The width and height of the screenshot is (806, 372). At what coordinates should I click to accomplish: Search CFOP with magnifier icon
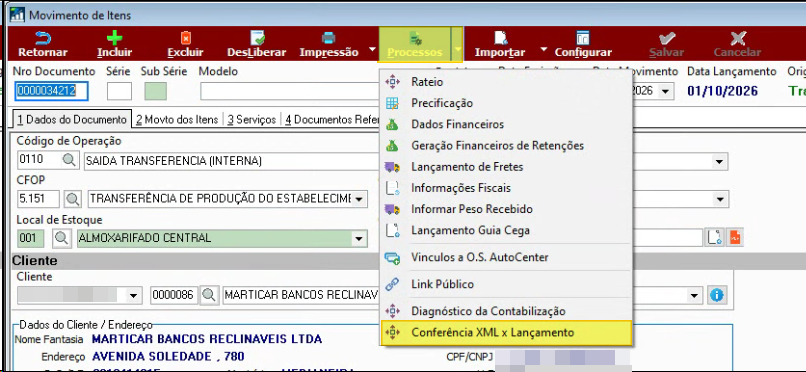point(74,199)
